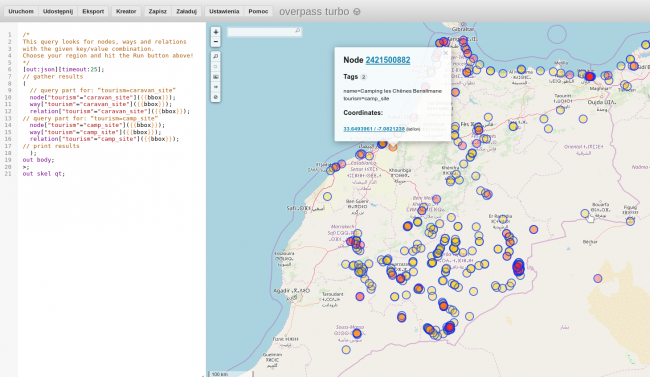Click the relation camp_site query line

click(104, 139)
